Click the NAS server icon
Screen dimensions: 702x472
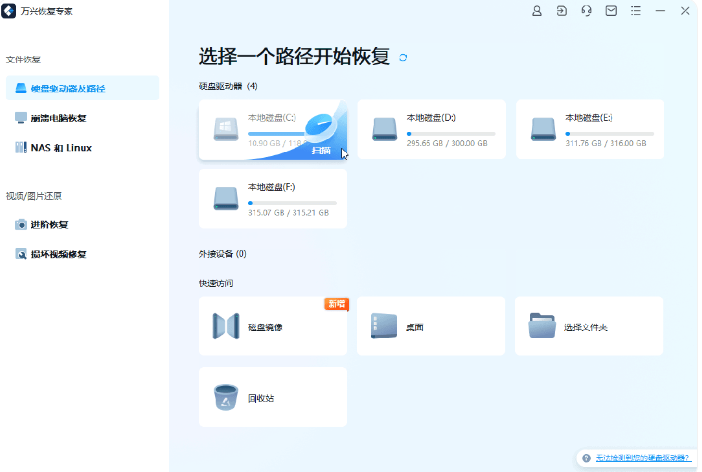point(21,147)
